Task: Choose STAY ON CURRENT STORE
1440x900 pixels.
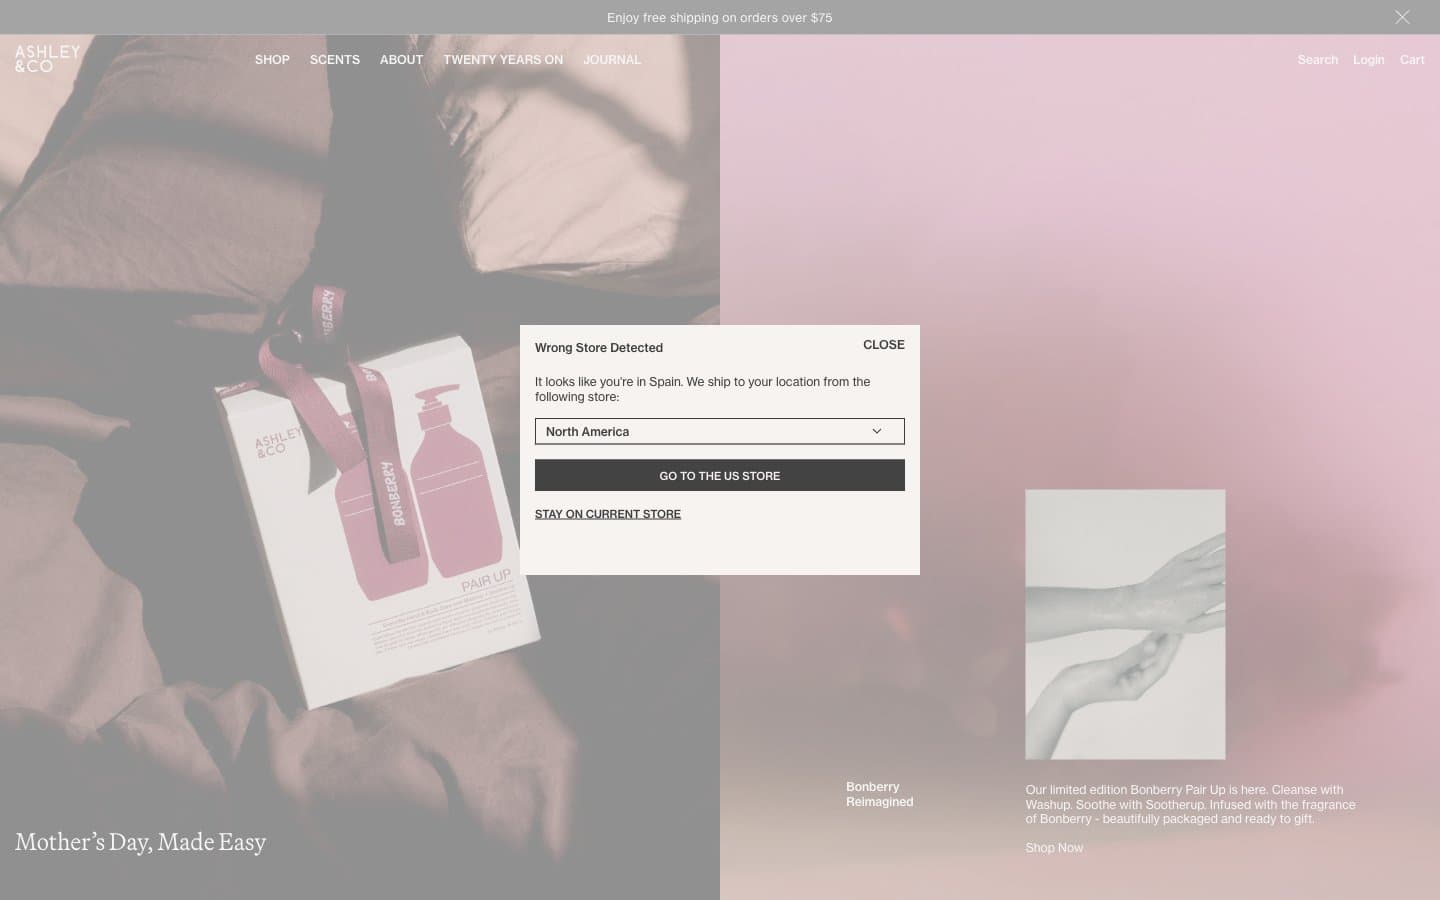Action: 608,514
